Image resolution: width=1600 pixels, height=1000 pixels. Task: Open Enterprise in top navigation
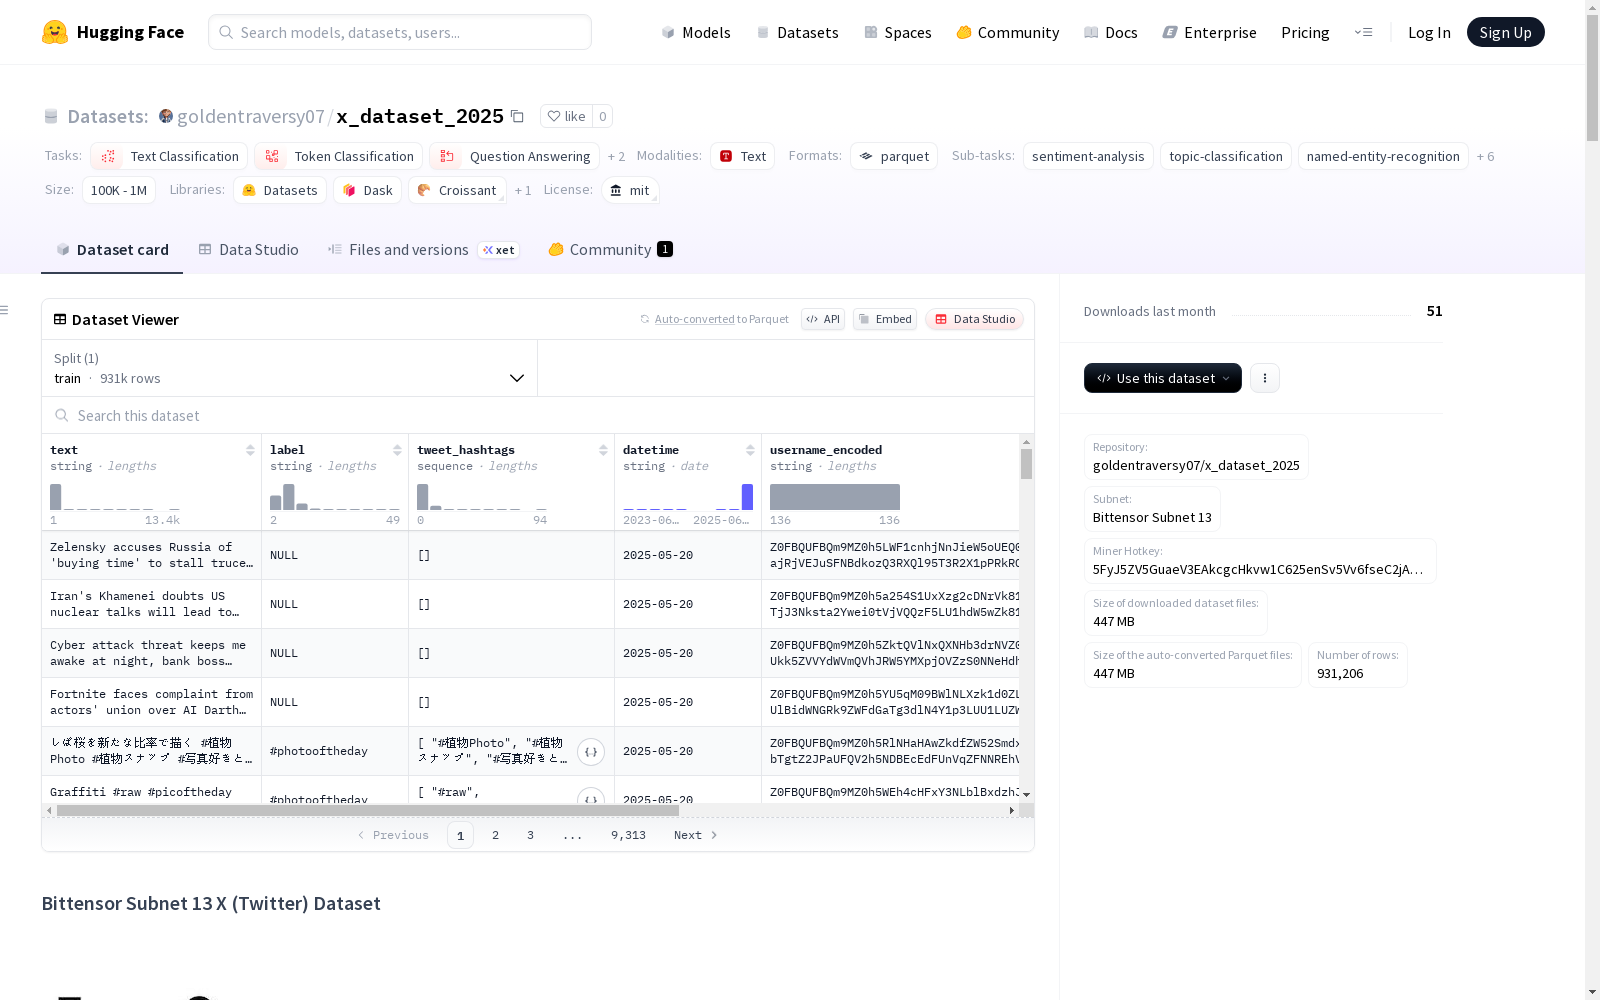coord(1209,32)
